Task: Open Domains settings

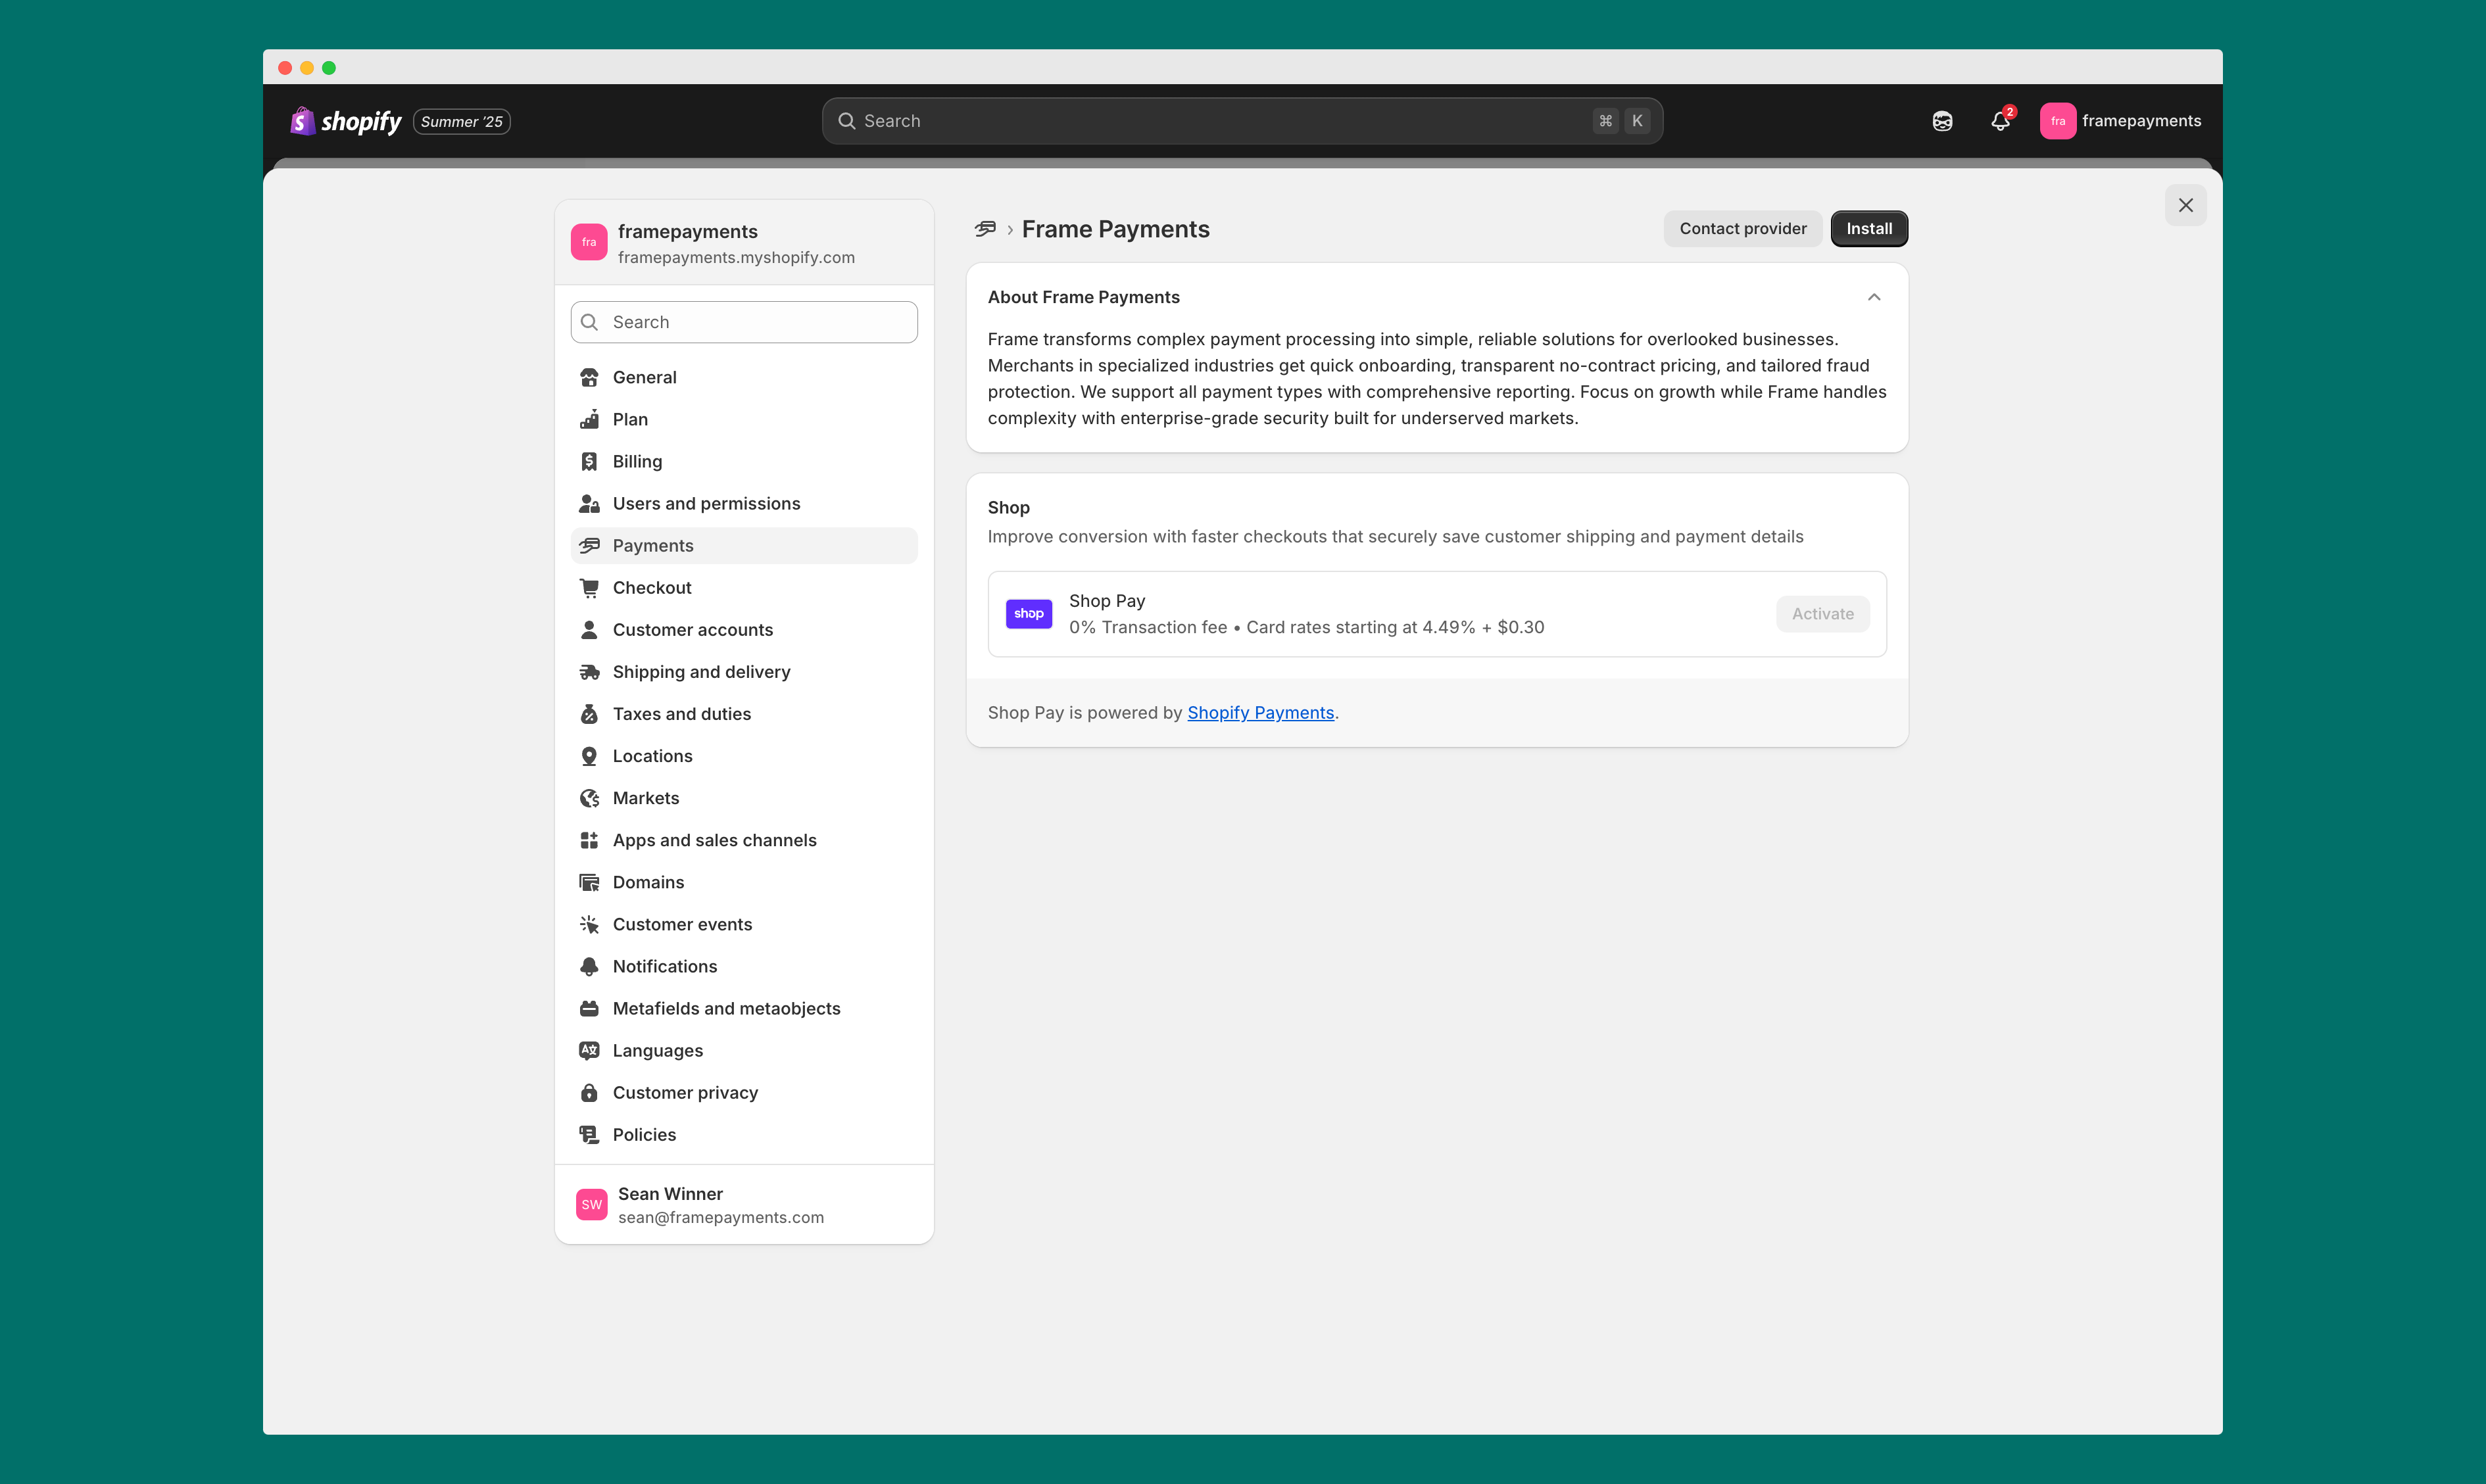Action: [x=744, y=882]
